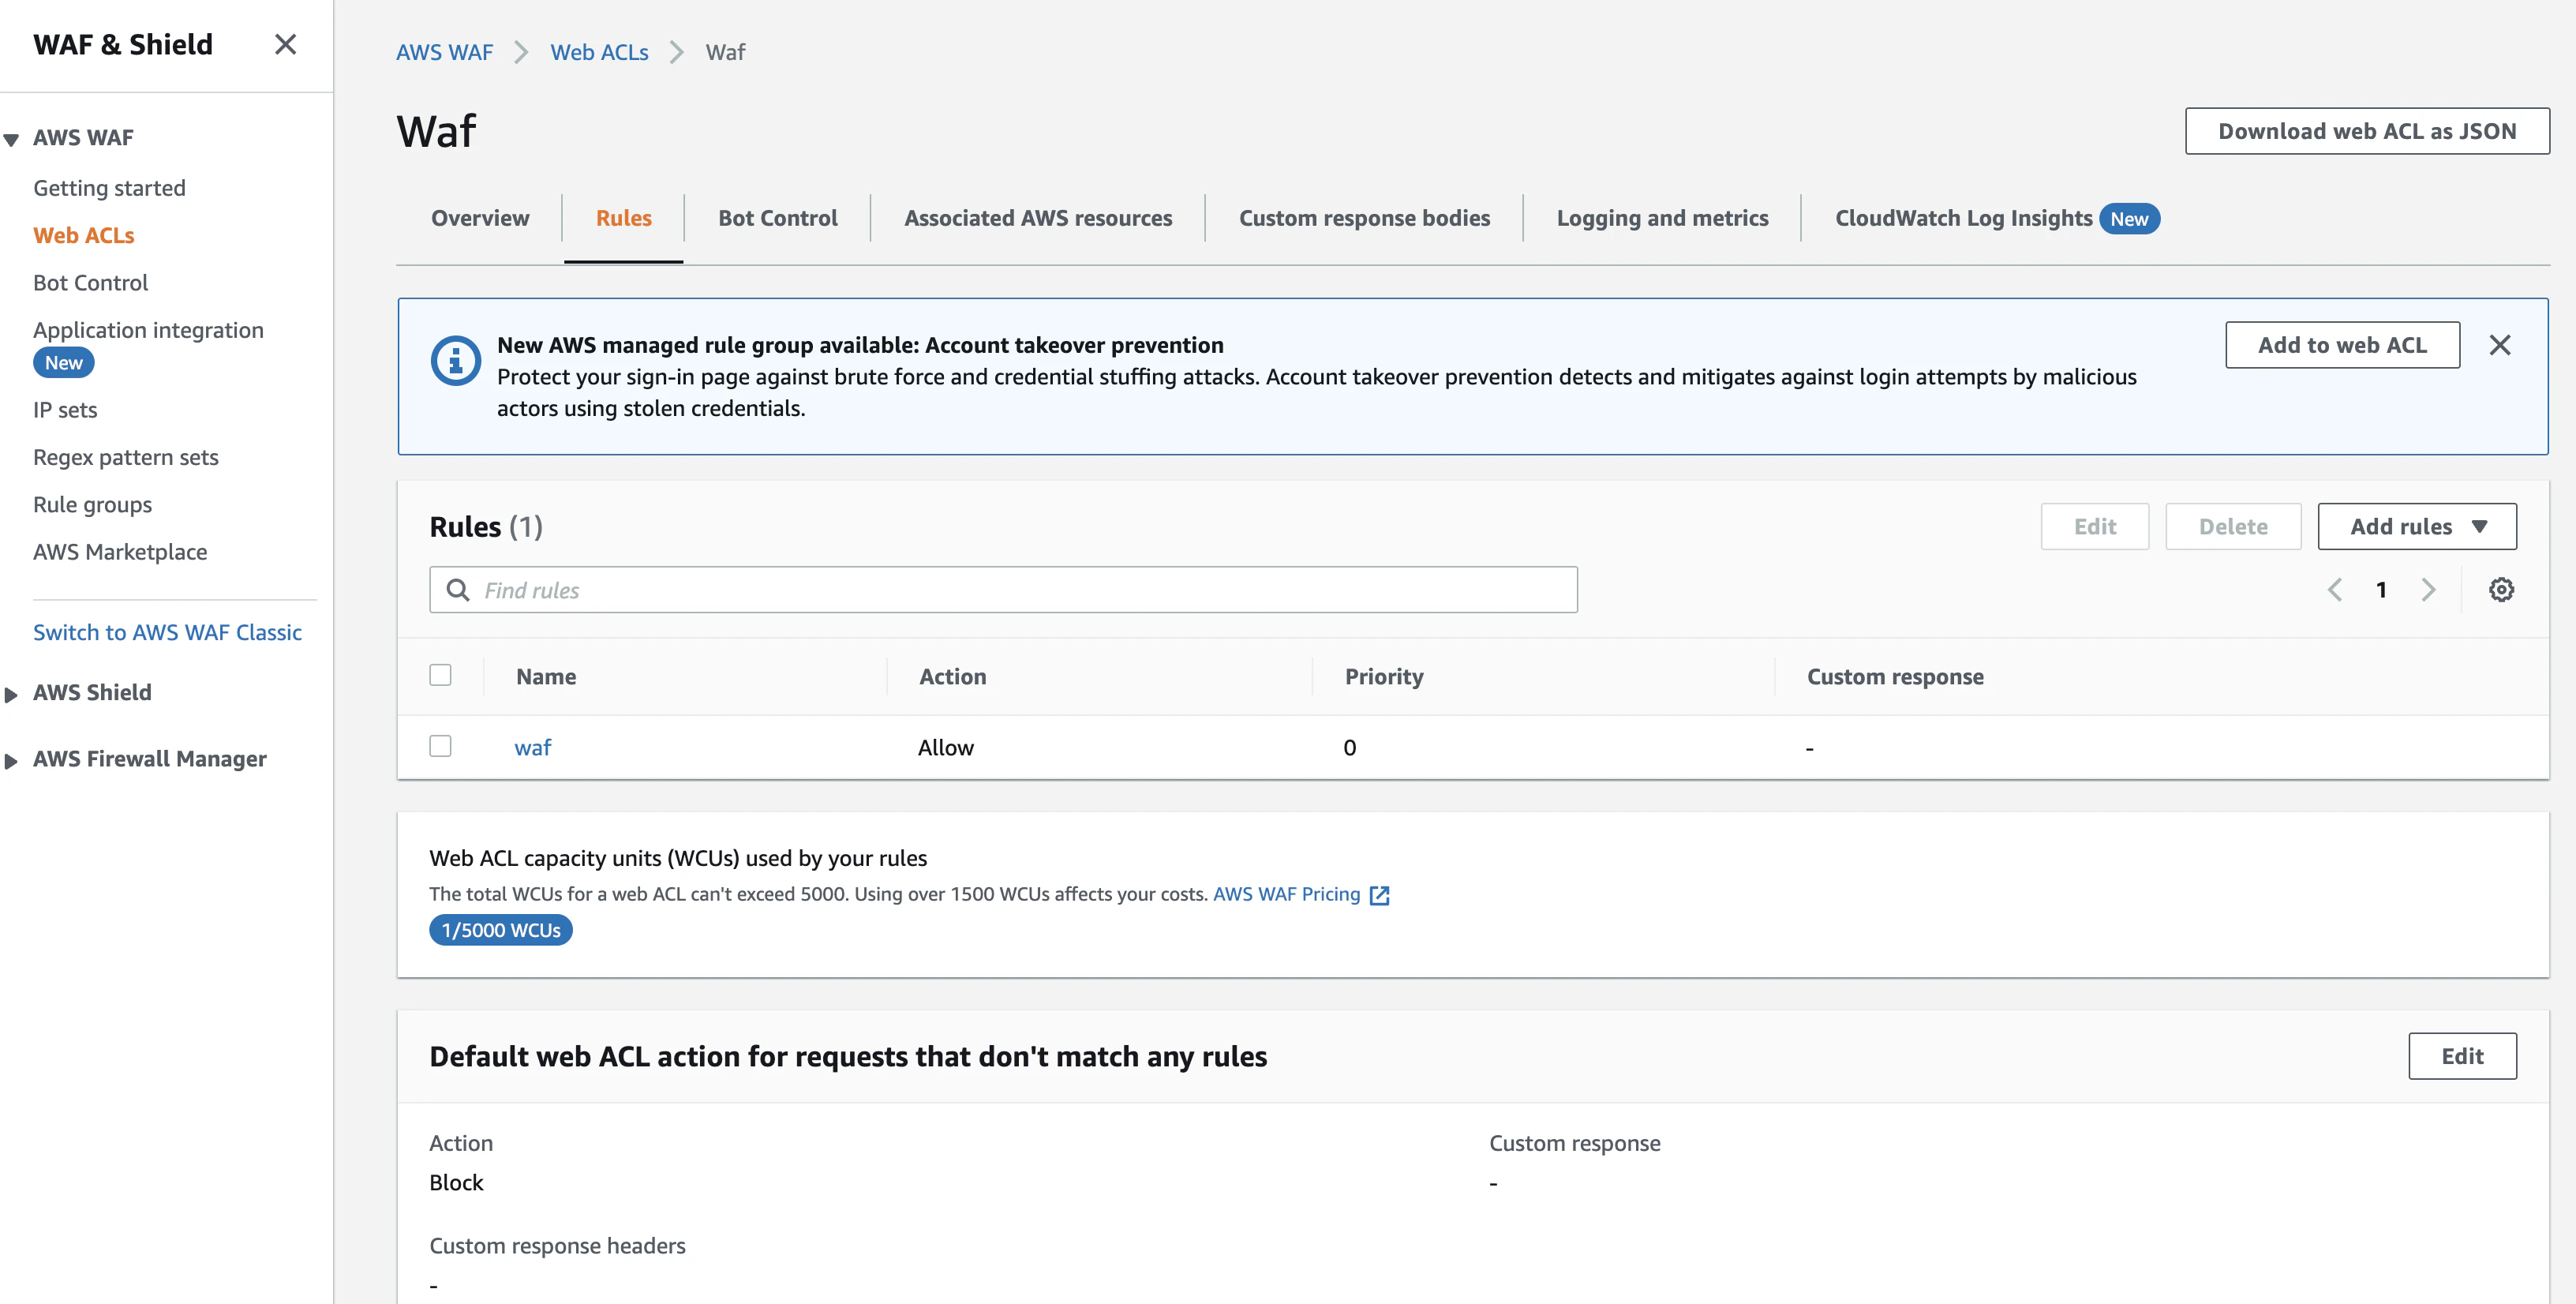Click the Allow action cell for waf

pyautogui.click(x=945, y=748)
